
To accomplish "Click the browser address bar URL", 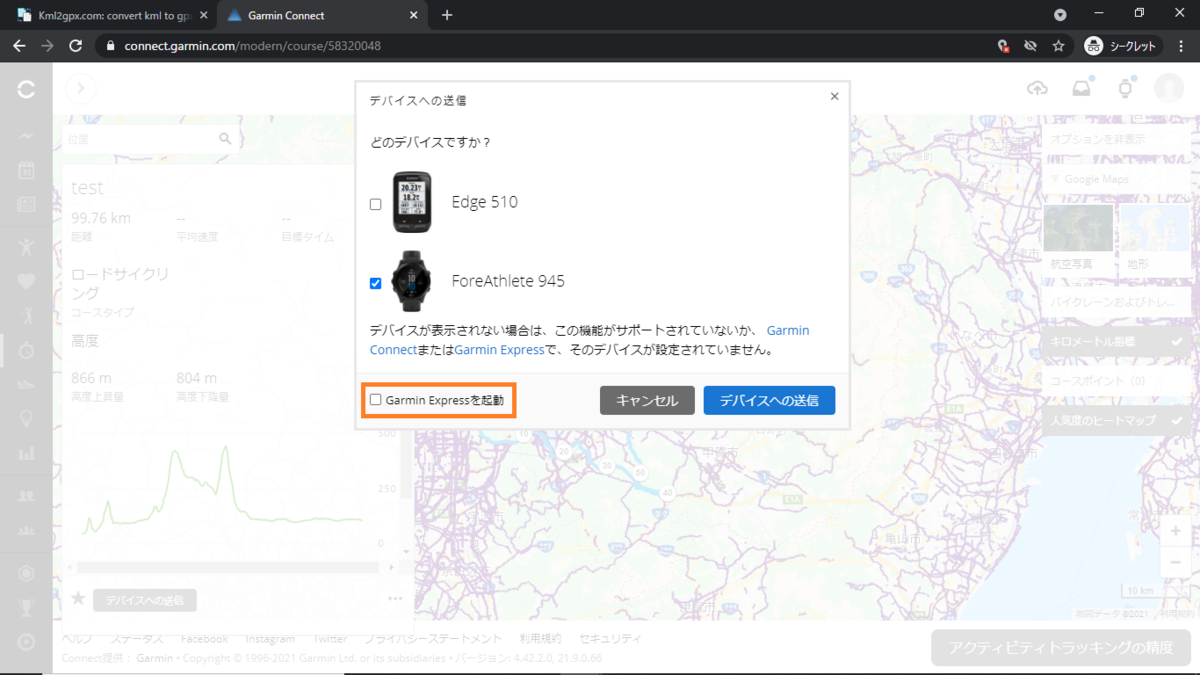I will (x=252, y=46).
